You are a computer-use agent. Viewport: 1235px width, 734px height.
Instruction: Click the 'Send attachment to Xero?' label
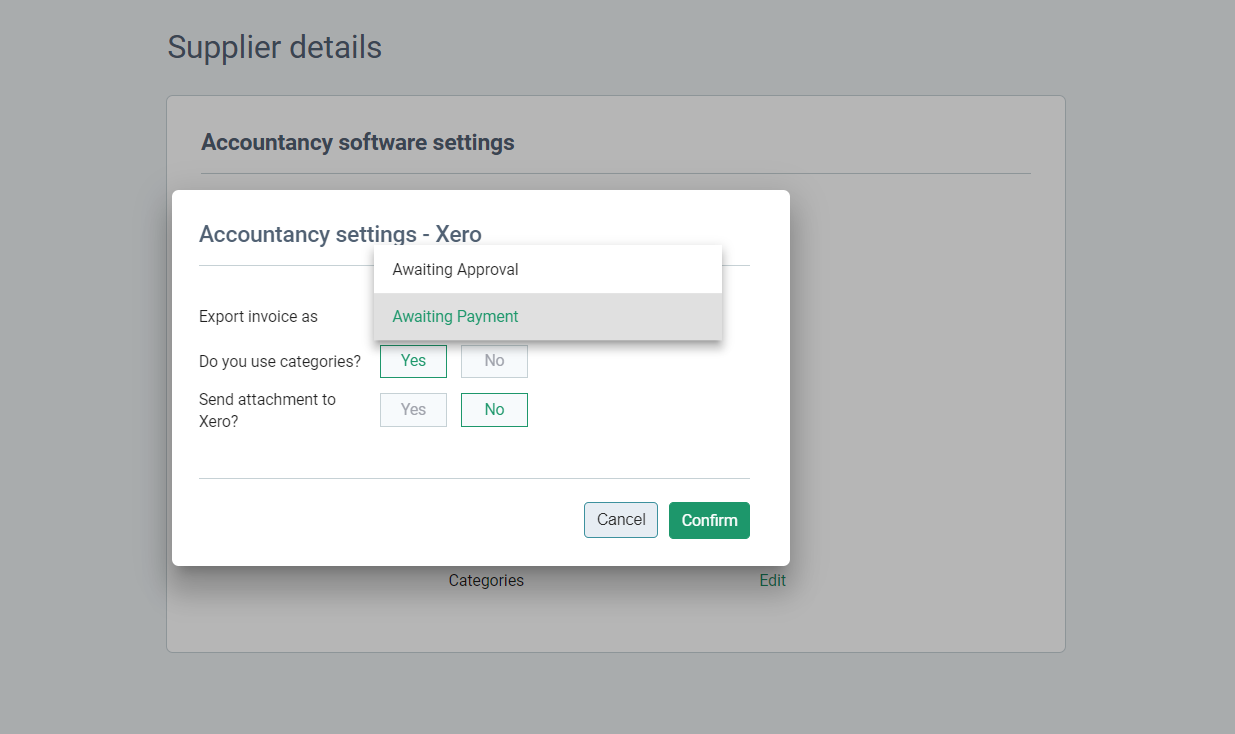pos(268,410)
